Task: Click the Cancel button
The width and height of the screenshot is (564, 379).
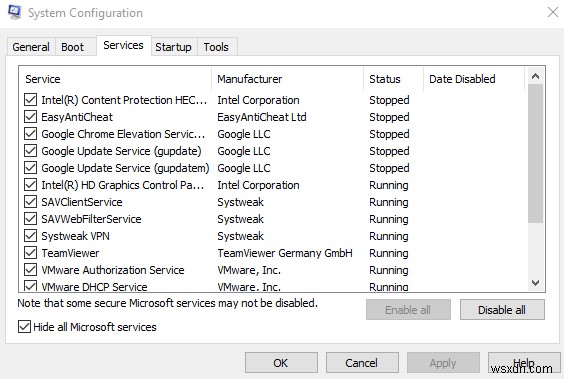Action: tap(362, 363)
